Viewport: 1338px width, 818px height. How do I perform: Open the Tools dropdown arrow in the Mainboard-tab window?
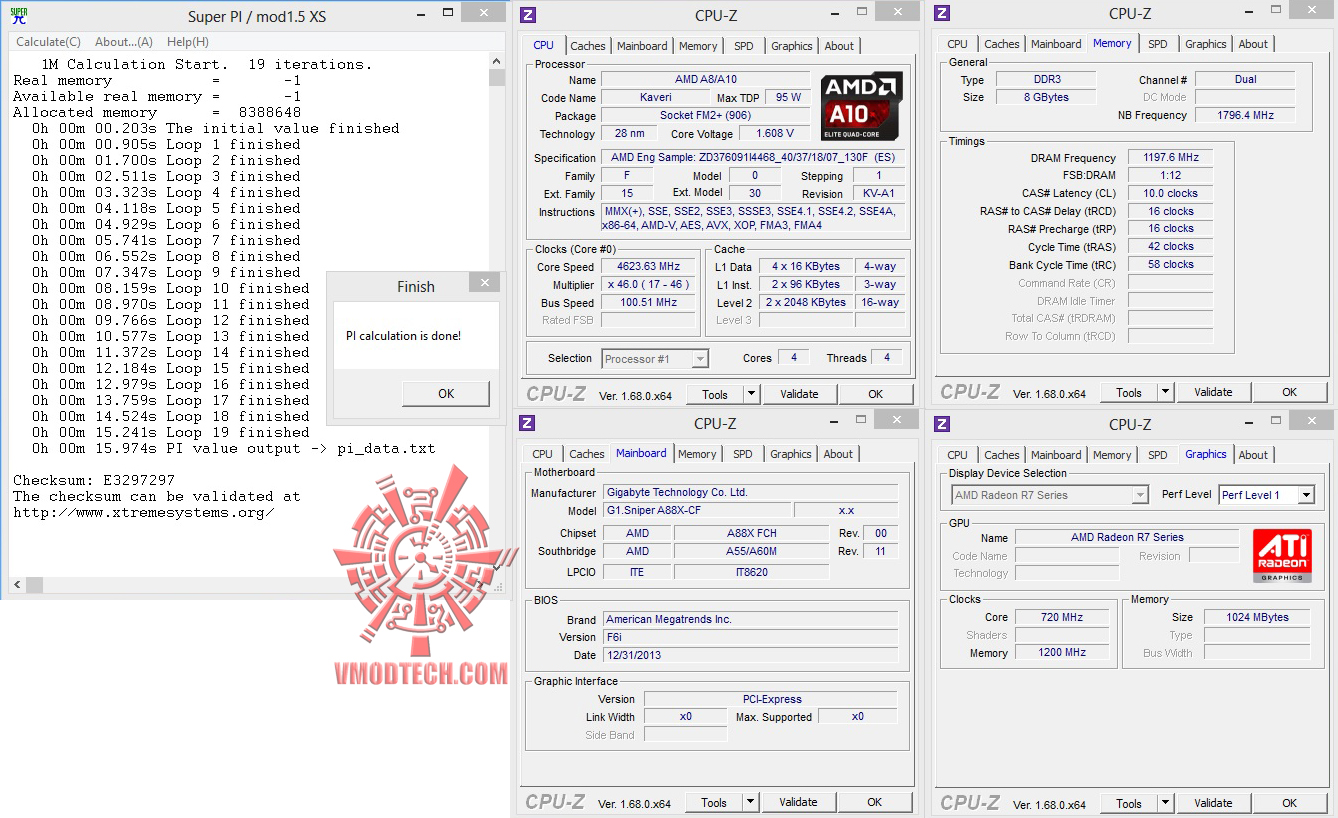(751, 802)
